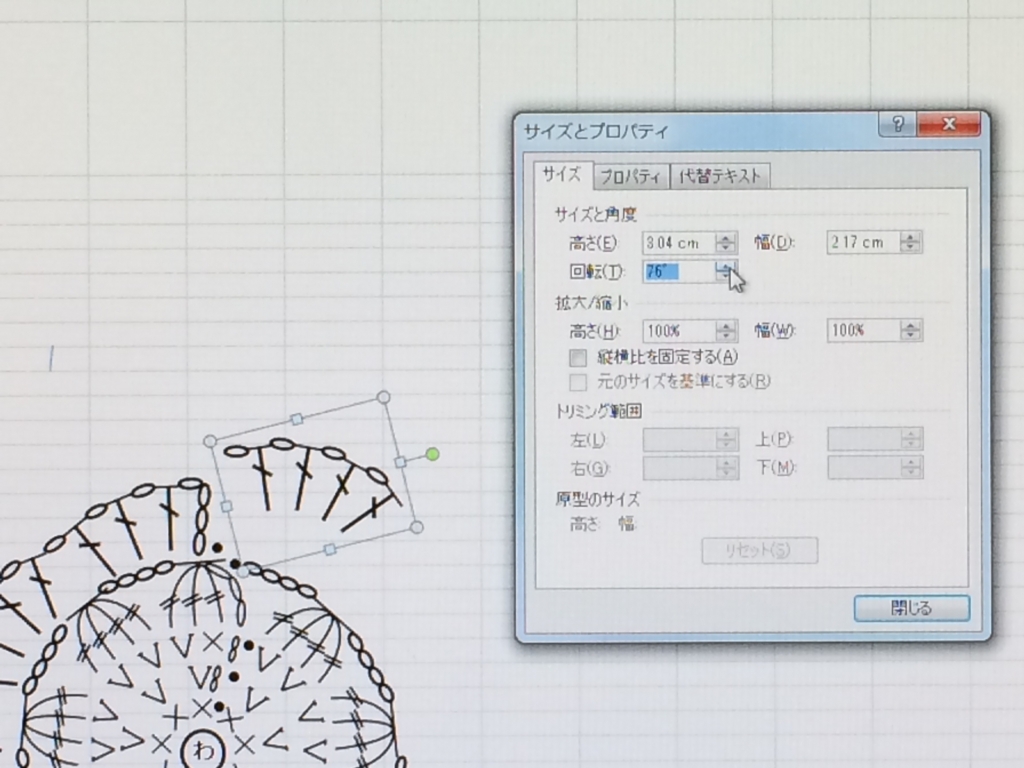Viewport: 1024px width, 768px height.
Task: Click the 高さ(E) field showing 3.04 cm
Action: [x=679, y=243]
